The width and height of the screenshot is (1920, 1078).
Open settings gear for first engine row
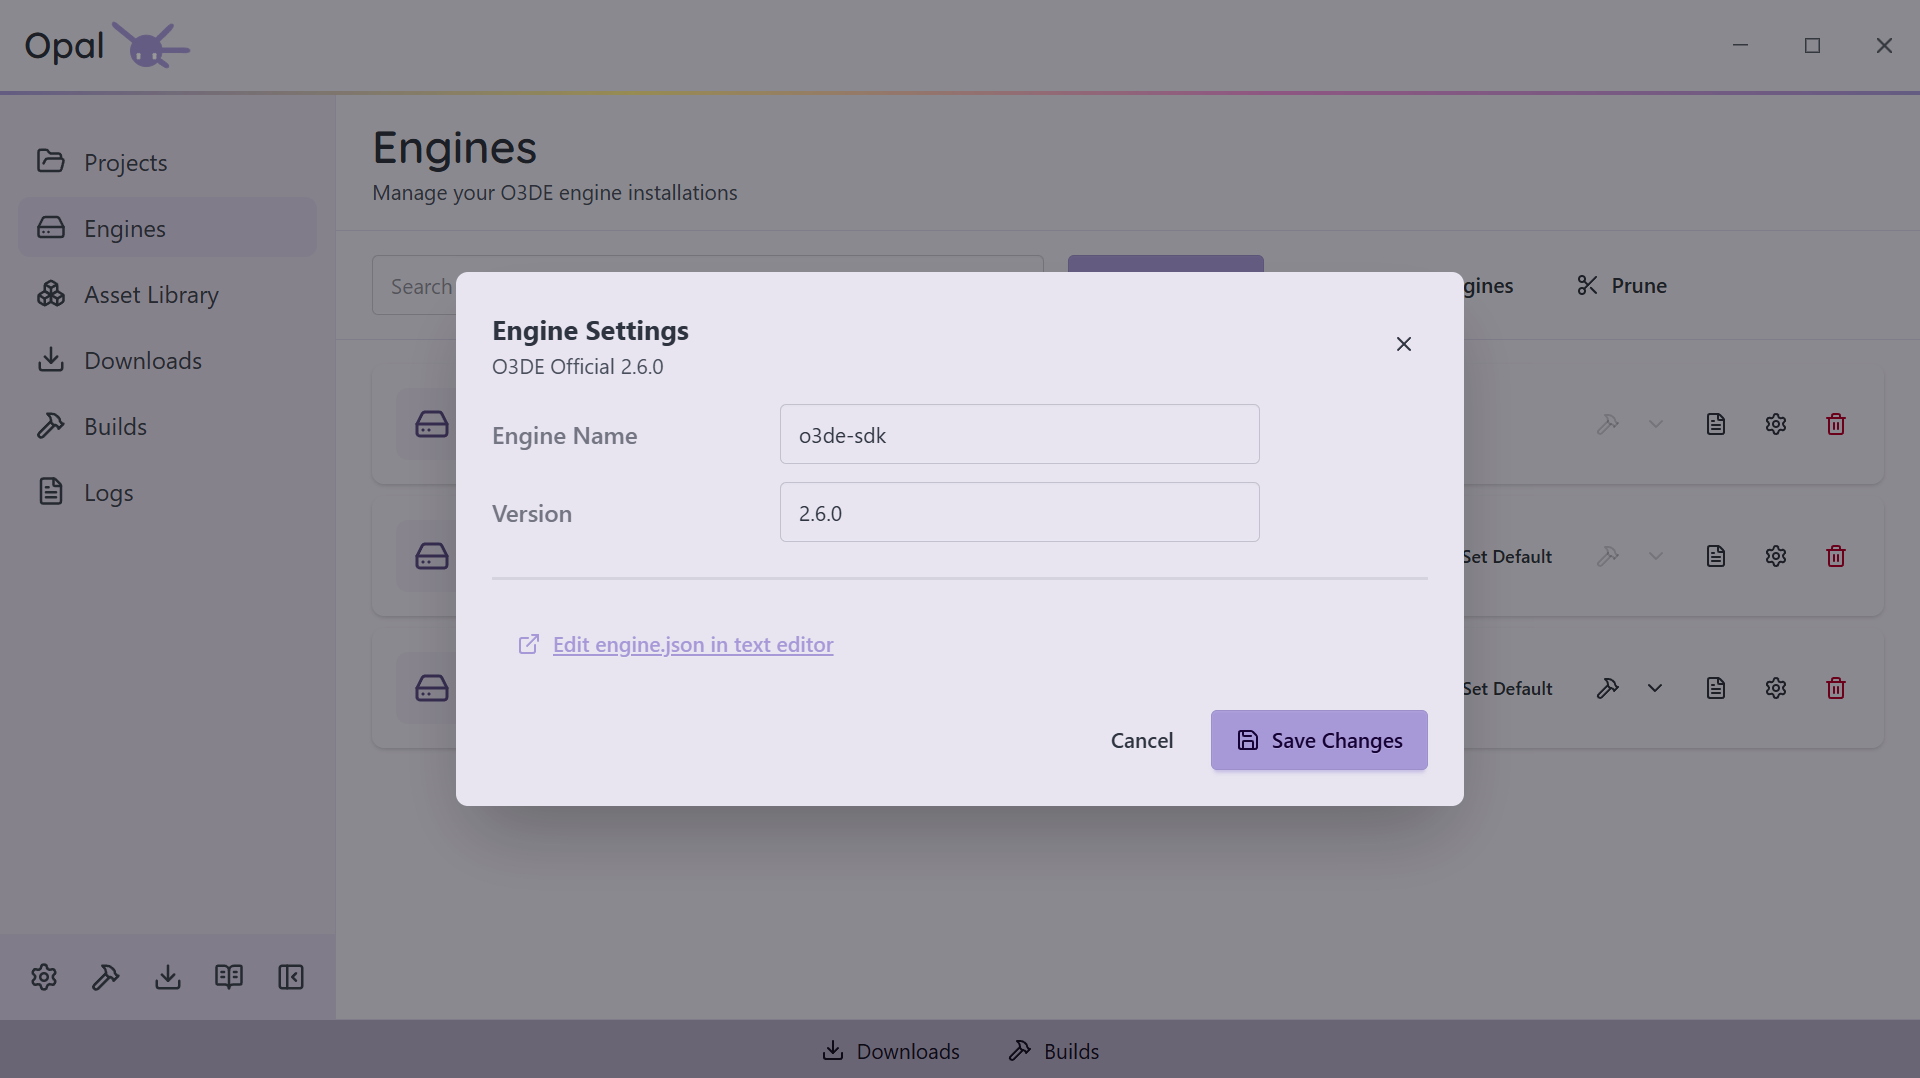coord(1776,424)
